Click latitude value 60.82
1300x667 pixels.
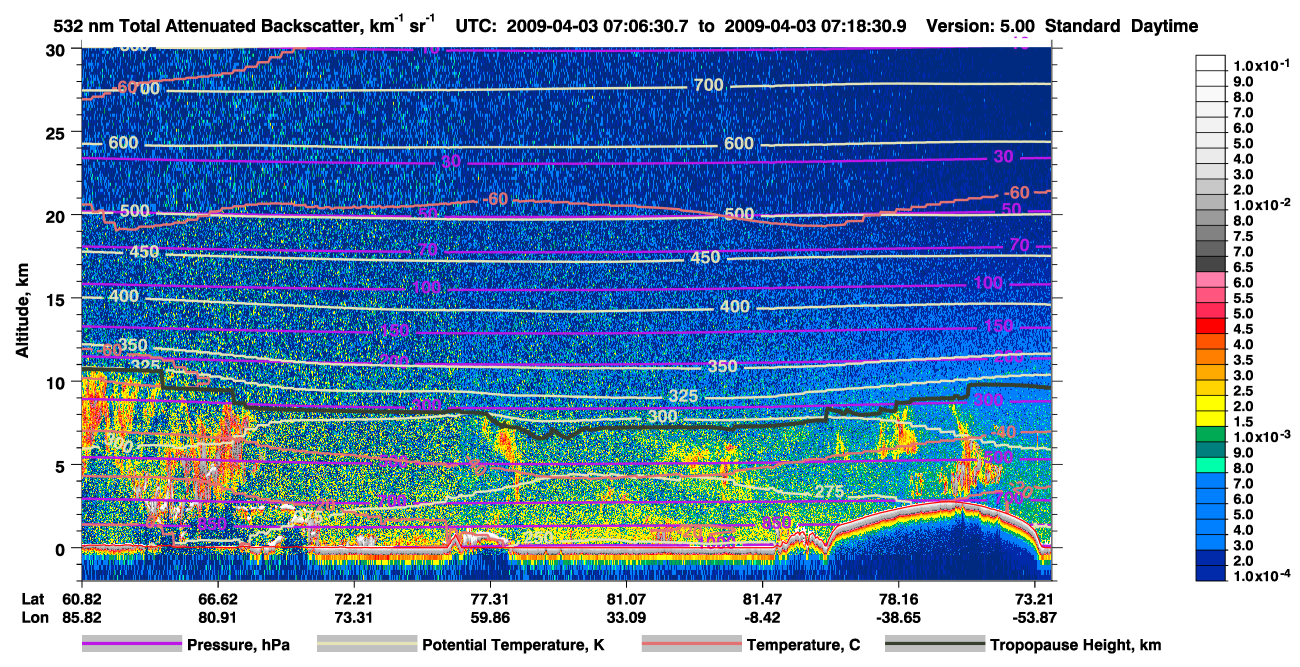(81, 599)
